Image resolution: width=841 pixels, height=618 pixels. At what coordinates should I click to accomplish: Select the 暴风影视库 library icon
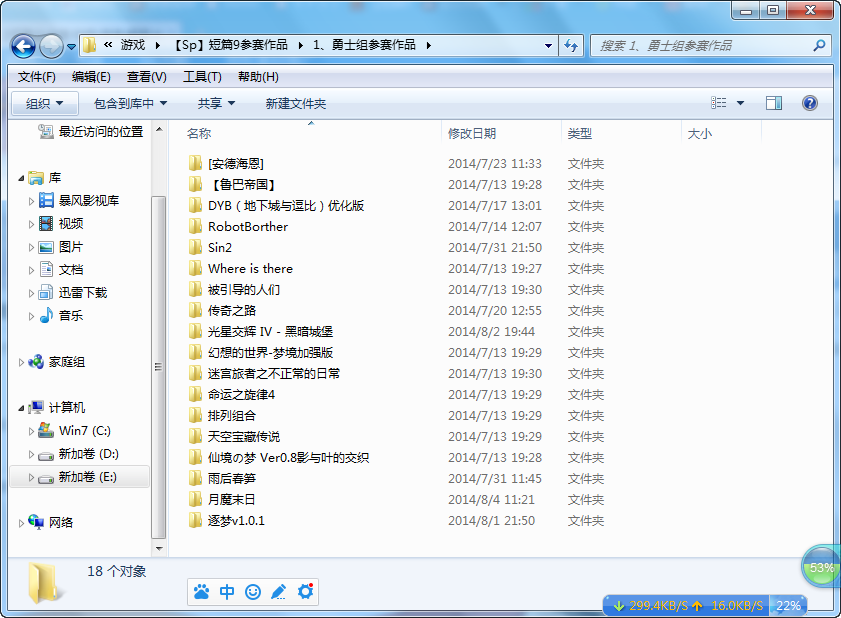47,201
